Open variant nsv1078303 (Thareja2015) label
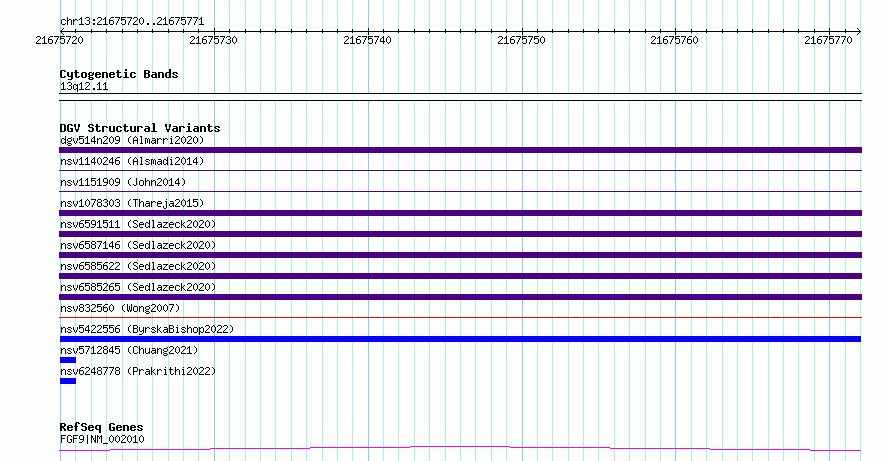 pyautogui.click(x=132, y=203)
